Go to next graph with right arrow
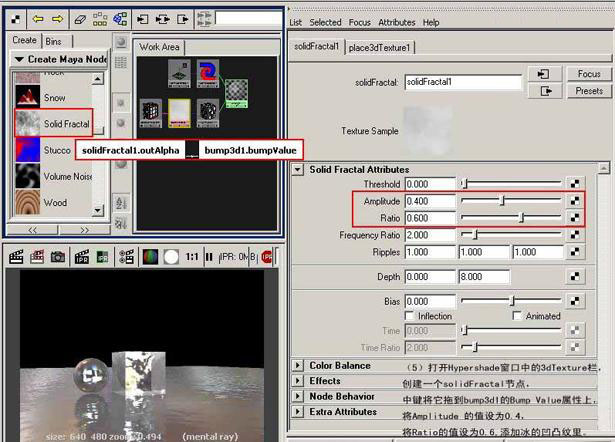 [x=58, y=19]
